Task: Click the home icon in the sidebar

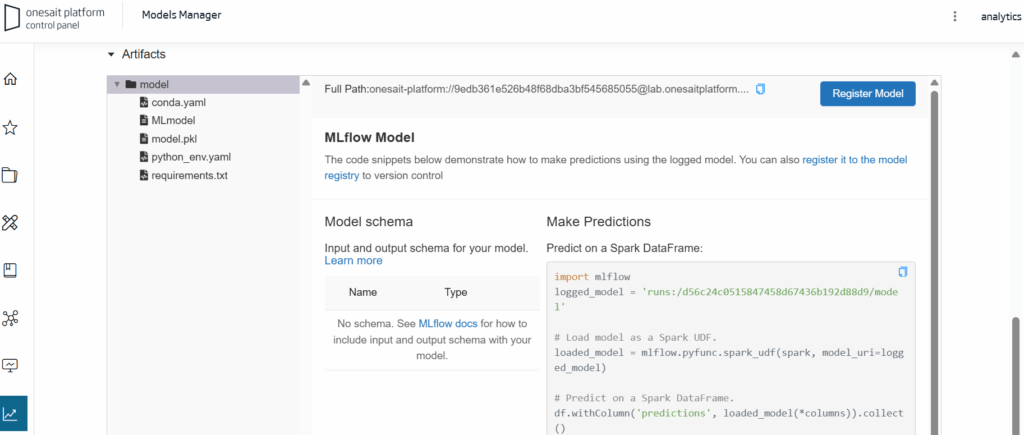Action: coord(11,79)
